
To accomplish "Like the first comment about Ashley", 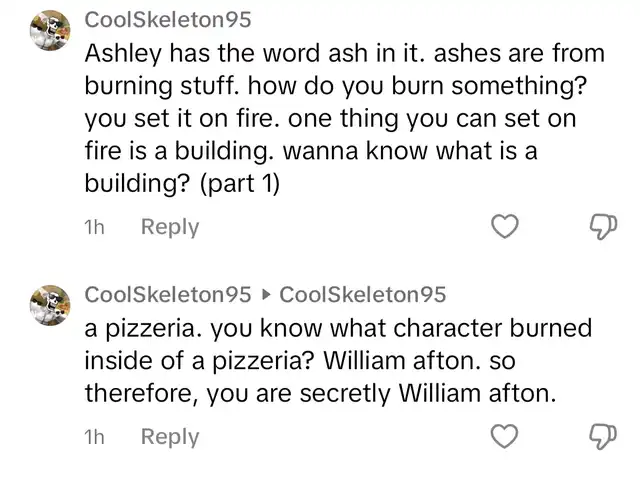I will (508, 228).
